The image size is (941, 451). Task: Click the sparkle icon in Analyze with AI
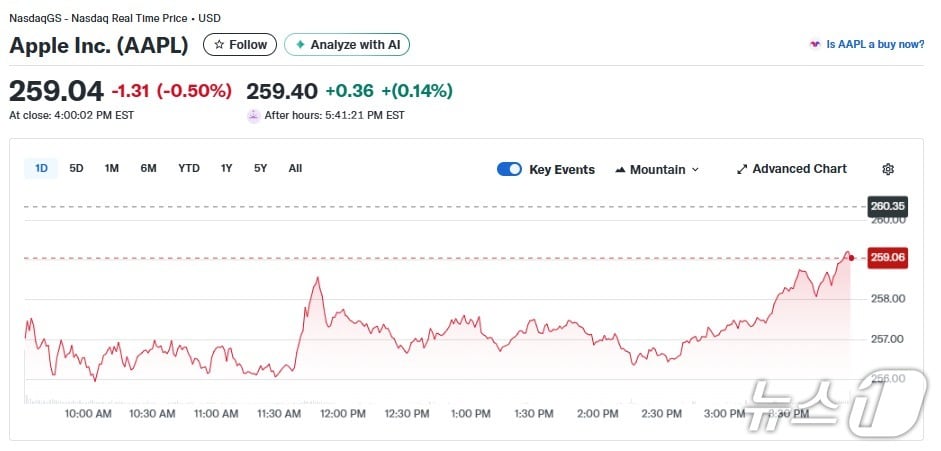coord(300,45)
